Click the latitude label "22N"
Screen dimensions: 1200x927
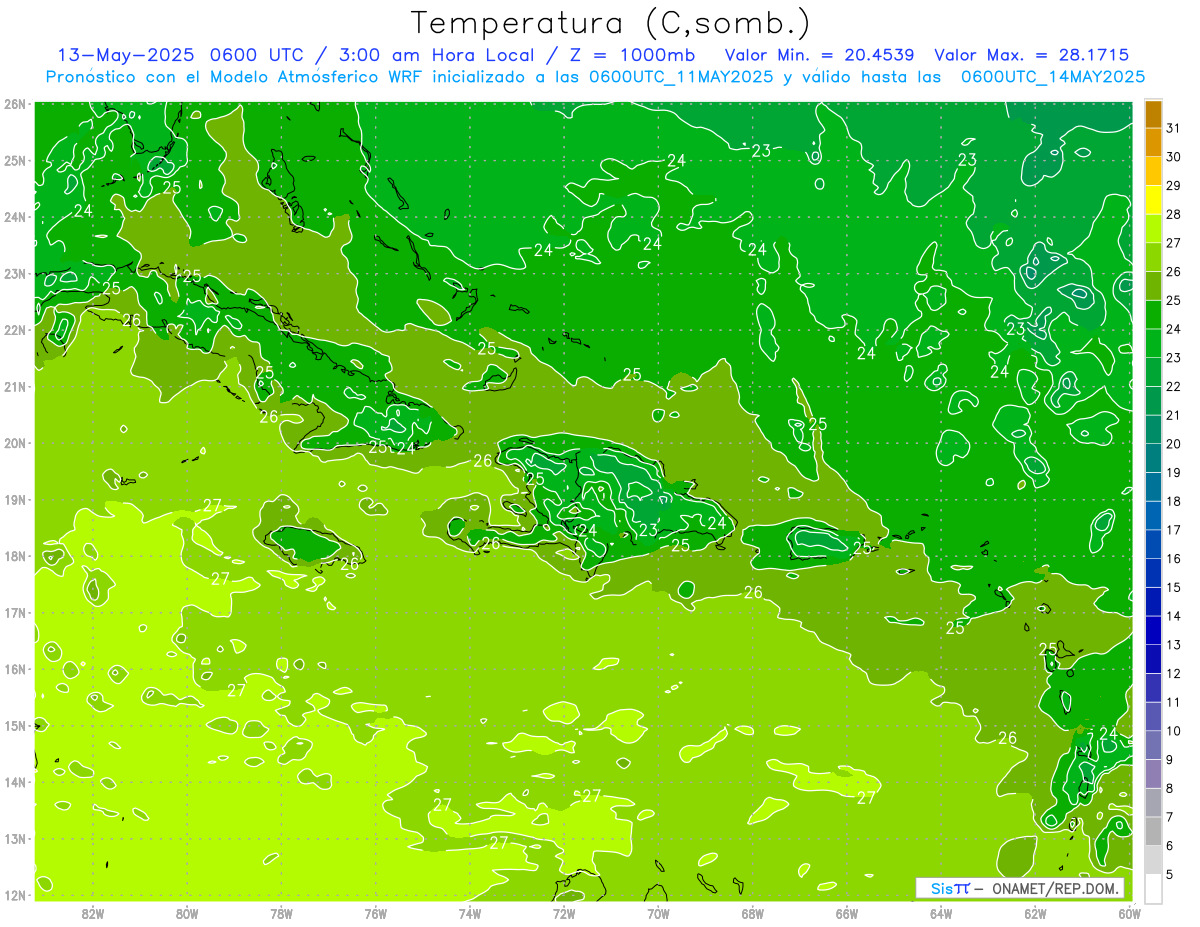(15, 330)
